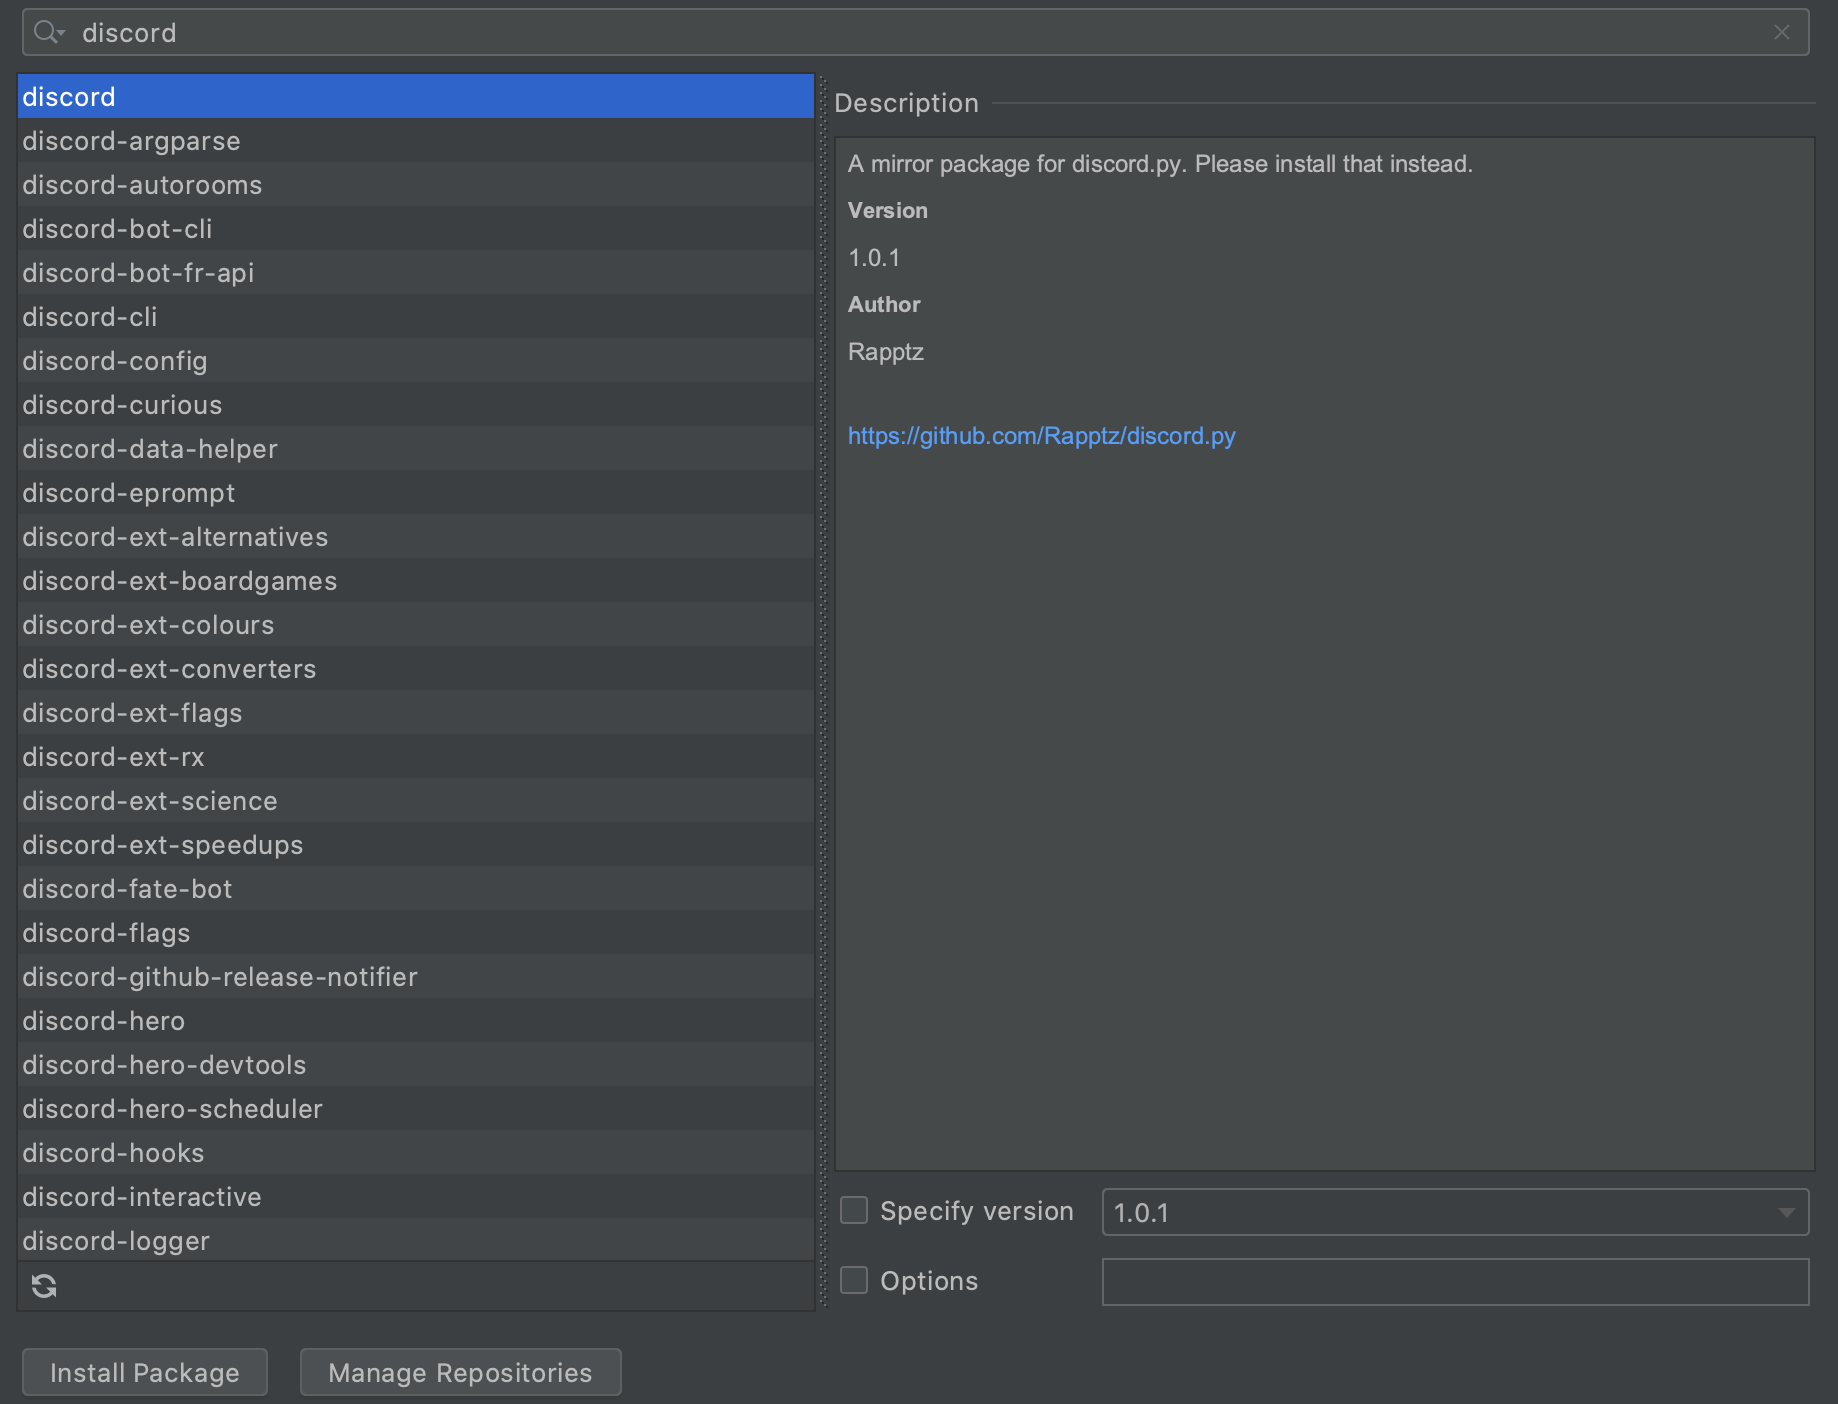
Task: Open the github.com/Rapptz/discord.py link
Action: coord(1041,436)
